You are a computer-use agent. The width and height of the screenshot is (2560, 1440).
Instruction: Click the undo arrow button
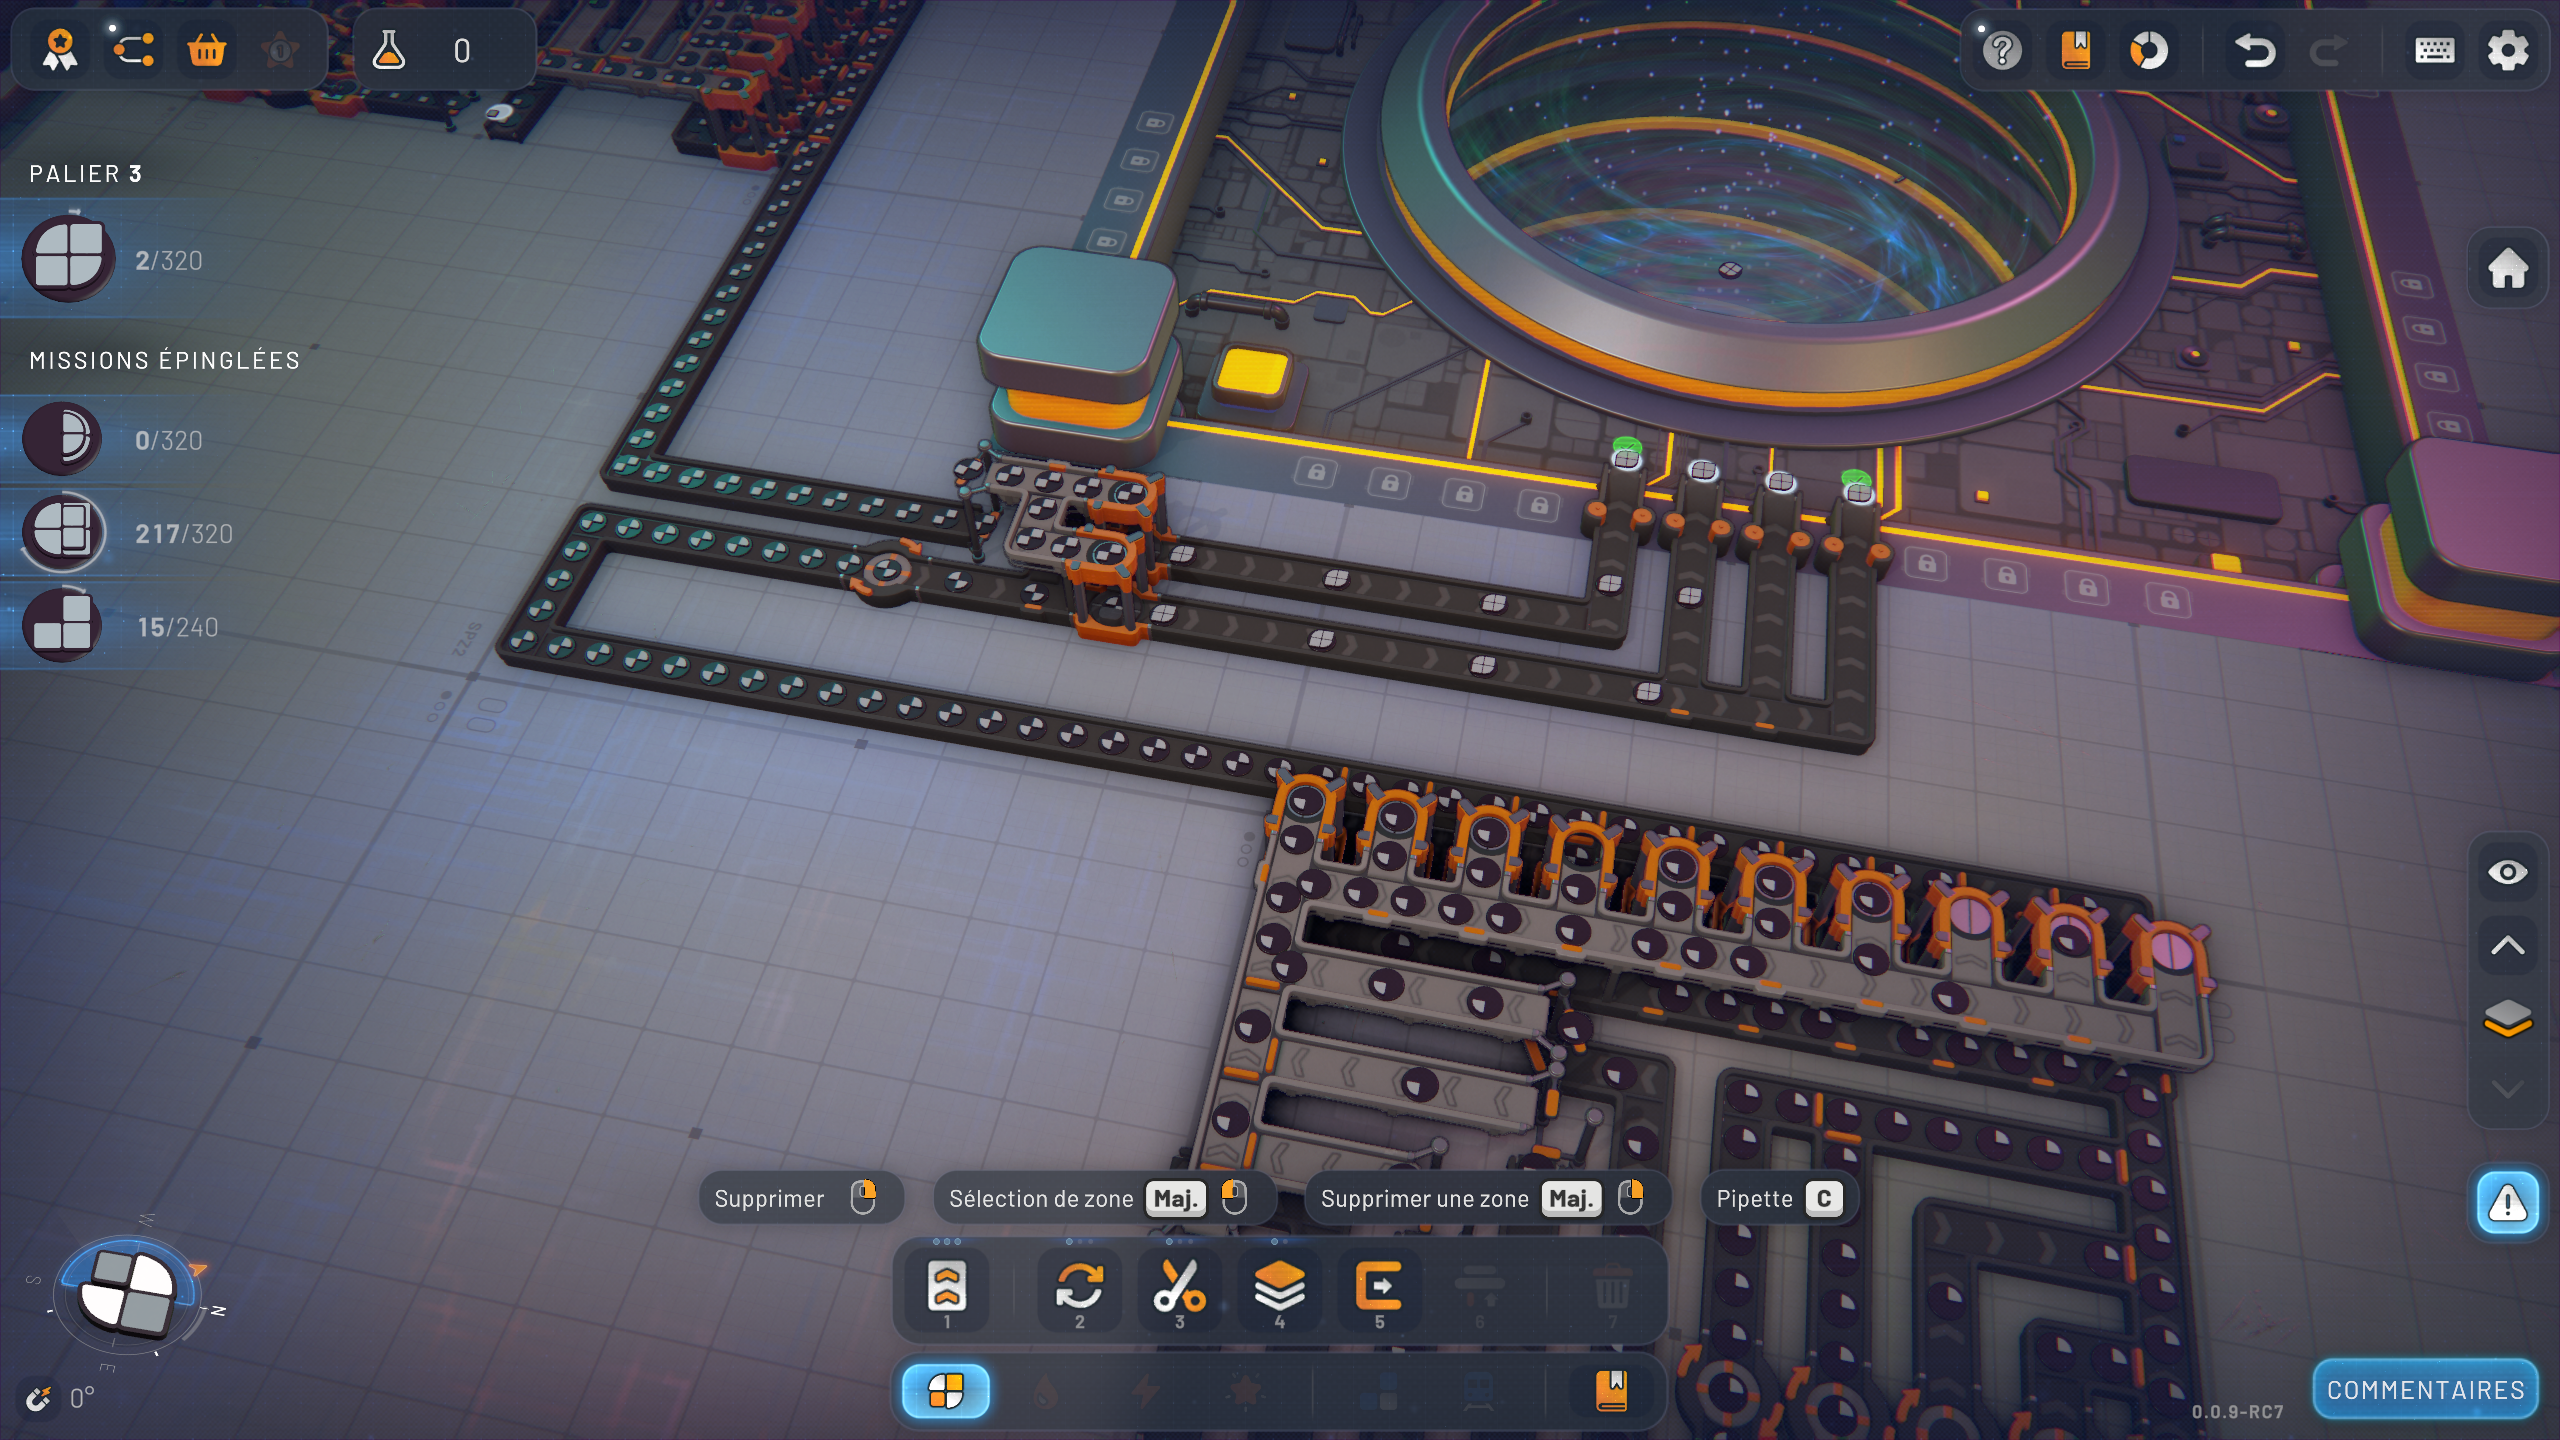click(2254, 50)
